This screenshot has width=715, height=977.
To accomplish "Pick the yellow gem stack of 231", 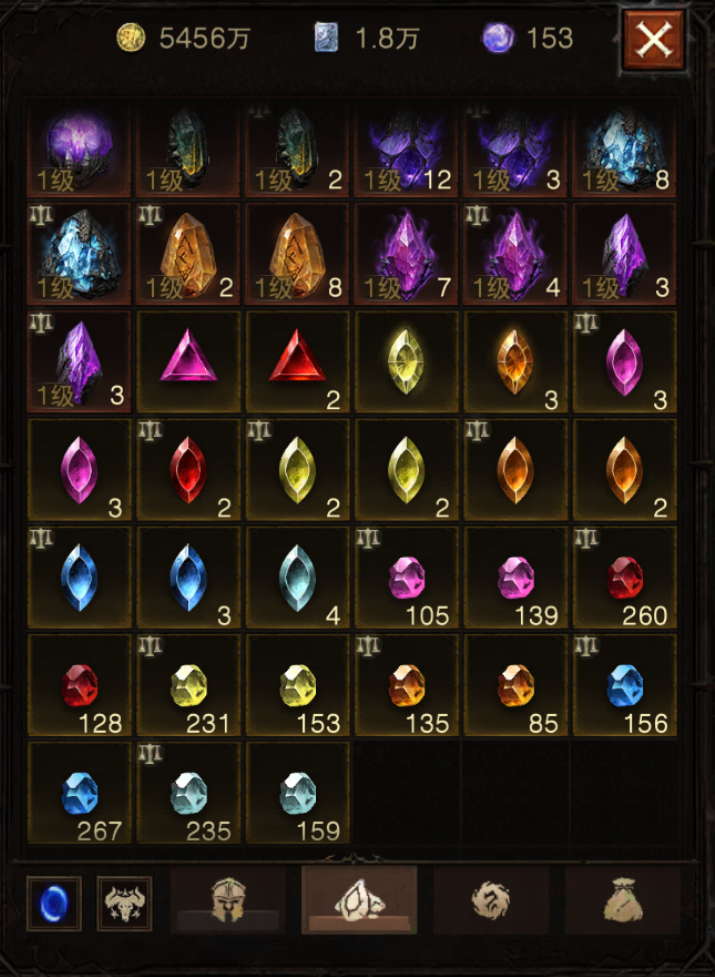I will click(x=189, y=685).
